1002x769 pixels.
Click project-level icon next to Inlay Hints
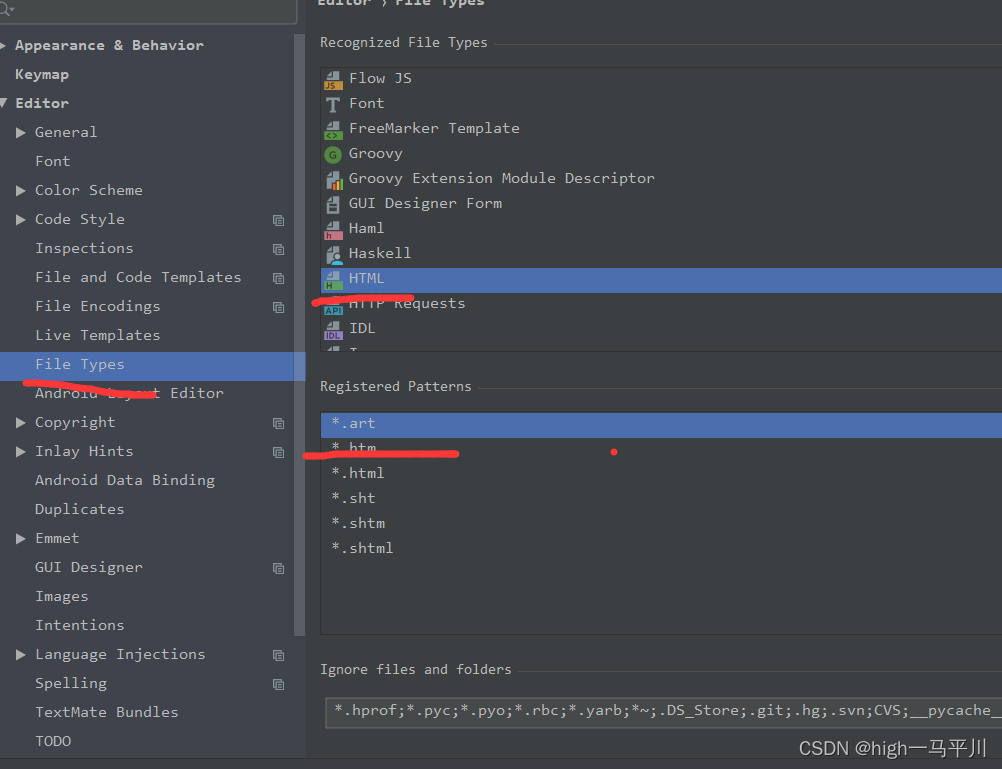tap(279, 453)
